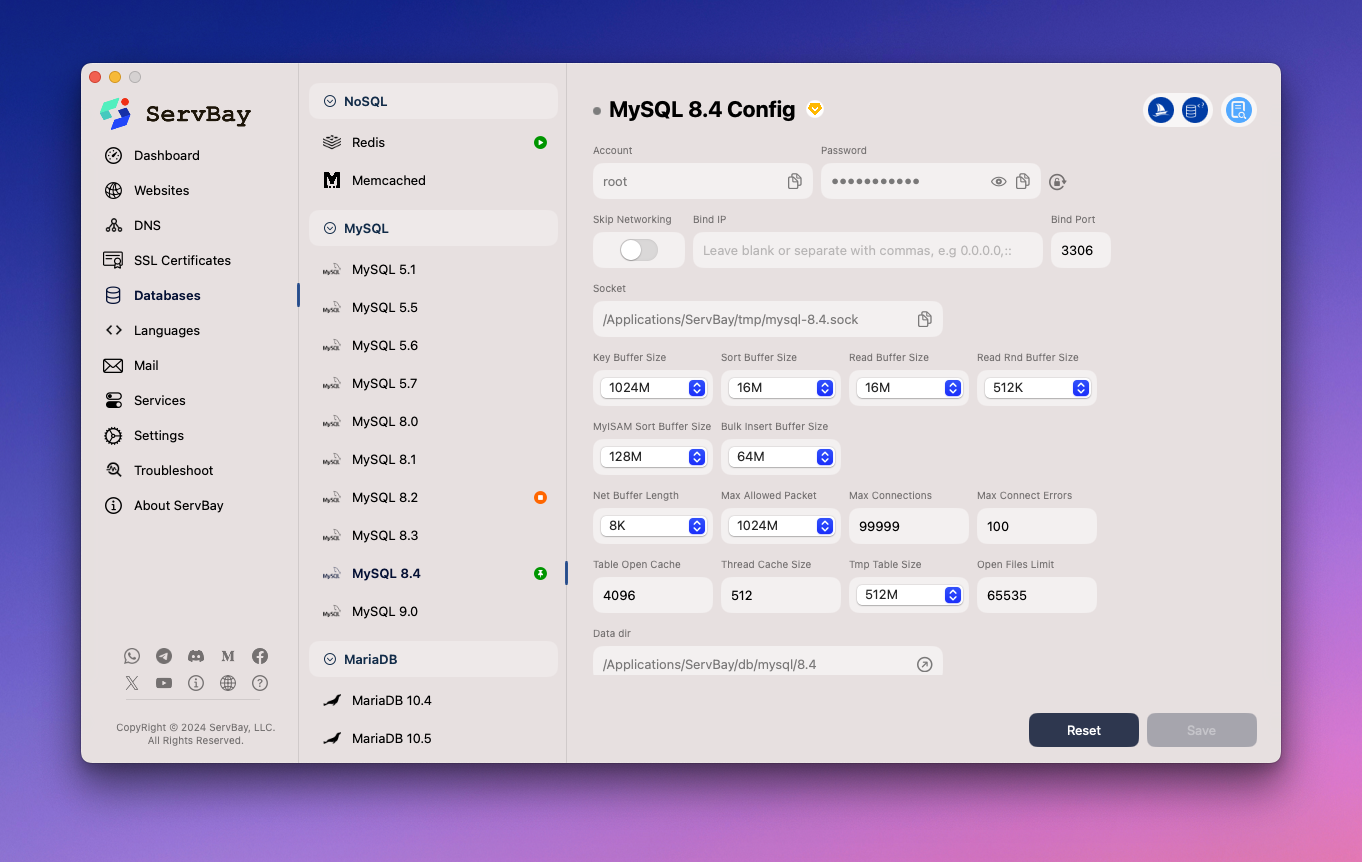
Task: Open the Telegram link icon
Action: [x=164, y=656]
